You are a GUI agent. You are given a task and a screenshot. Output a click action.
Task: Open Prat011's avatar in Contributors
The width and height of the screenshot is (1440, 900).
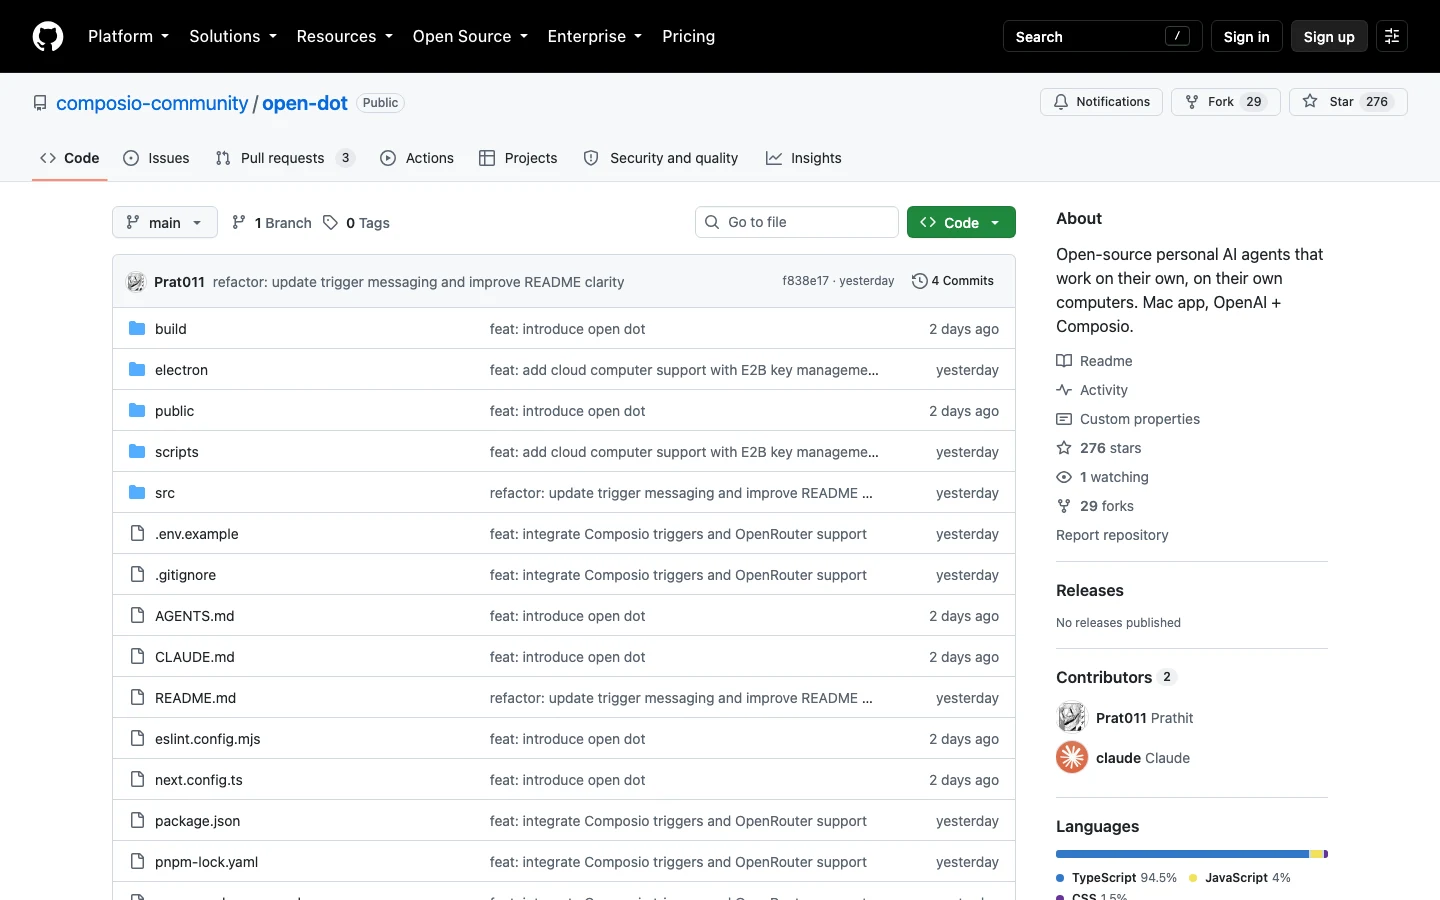1072,717
